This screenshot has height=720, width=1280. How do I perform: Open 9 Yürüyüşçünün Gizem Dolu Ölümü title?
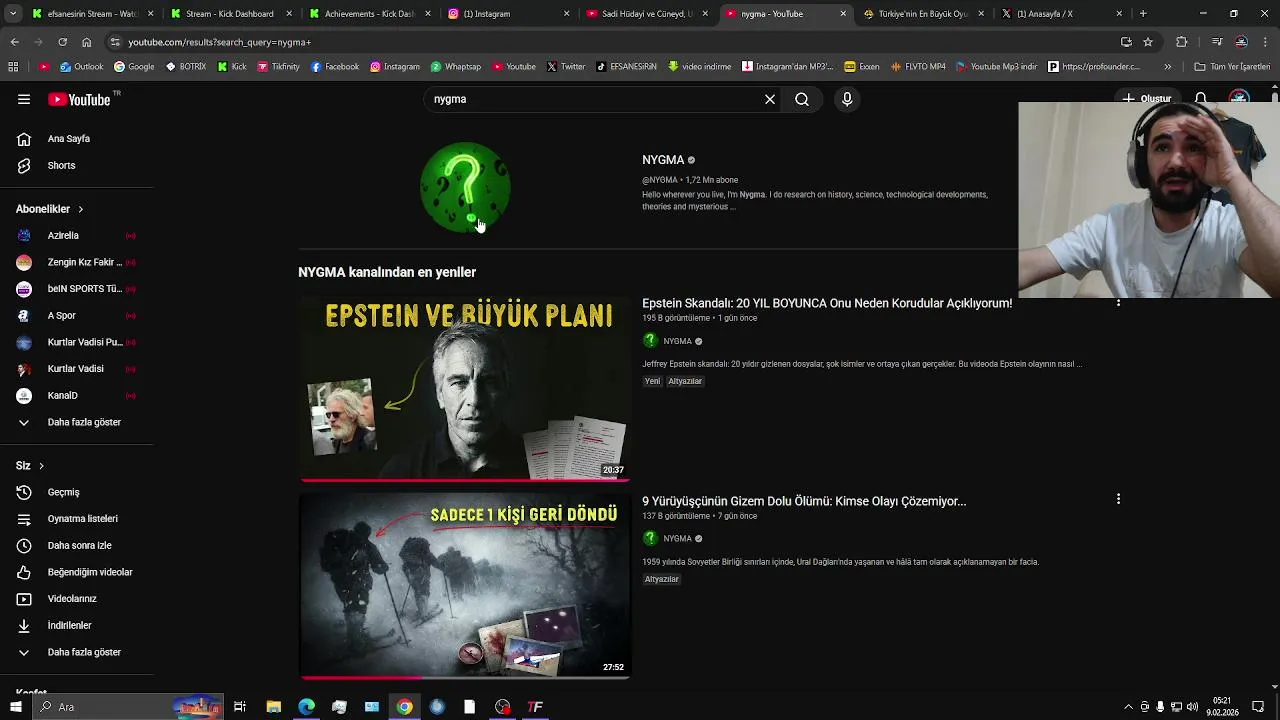tap(804, 501)
